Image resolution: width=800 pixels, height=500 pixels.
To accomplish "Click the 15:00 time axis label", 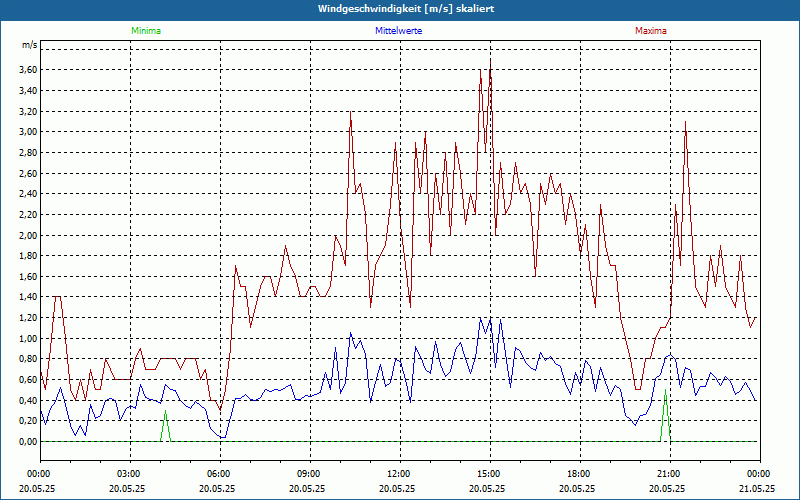I will (x=490, y=474).
